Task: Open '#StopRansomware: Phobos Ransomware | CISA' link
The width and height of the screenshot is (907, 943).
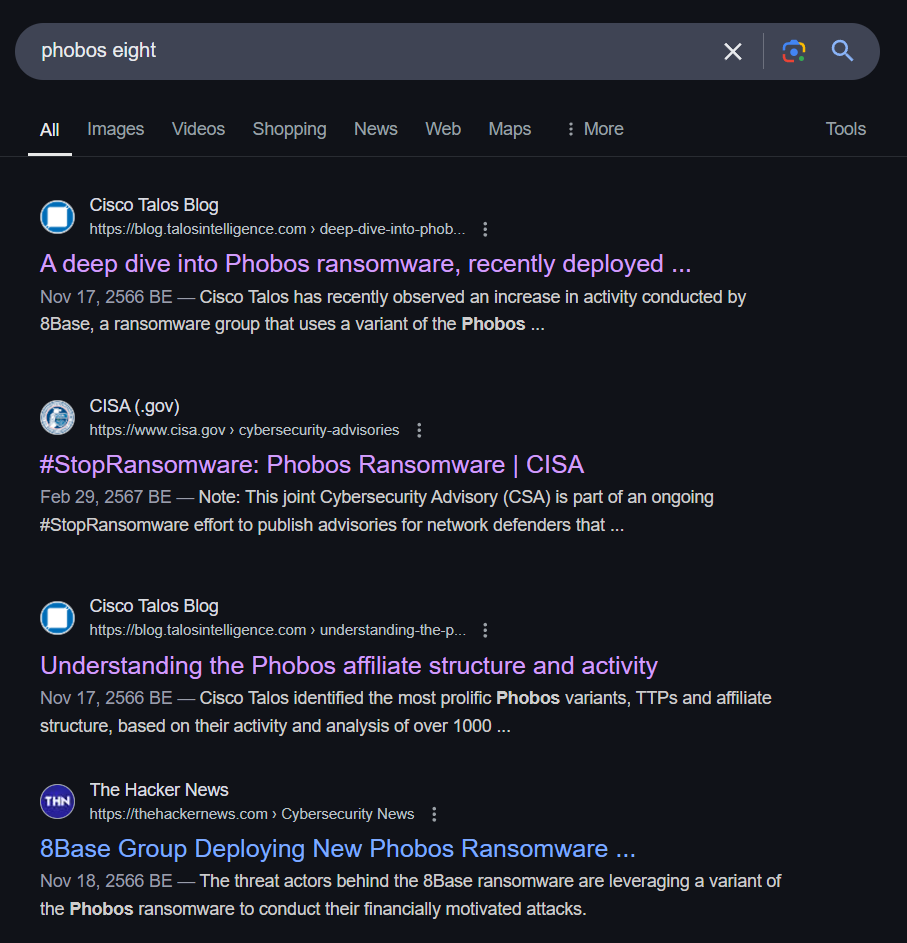Action: coord(312,465)
